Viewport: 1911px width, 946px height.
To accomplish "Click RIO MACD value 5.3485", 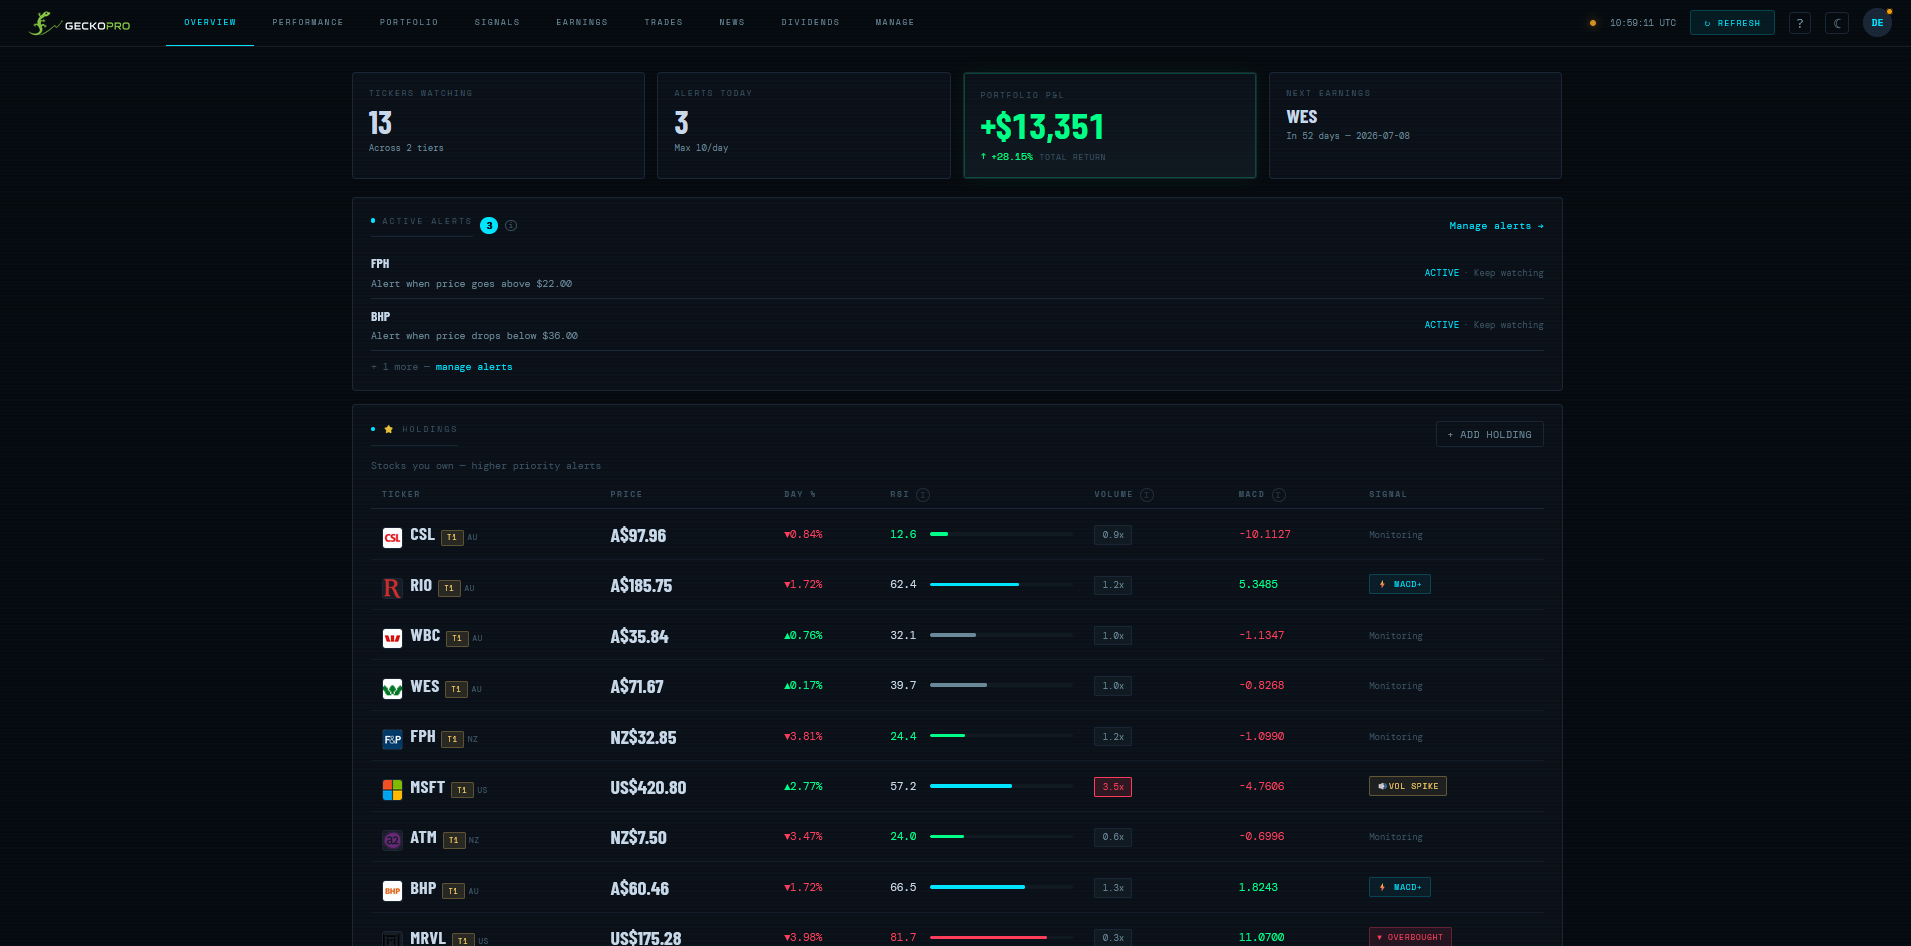I will tap(1258, 584).
